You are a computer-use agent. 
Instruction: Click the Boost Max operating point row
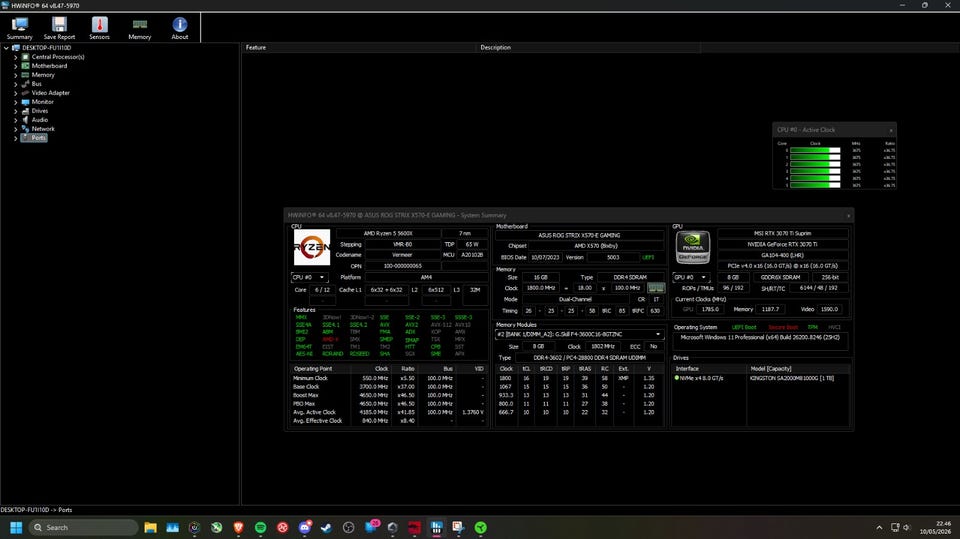click(388, 396)
